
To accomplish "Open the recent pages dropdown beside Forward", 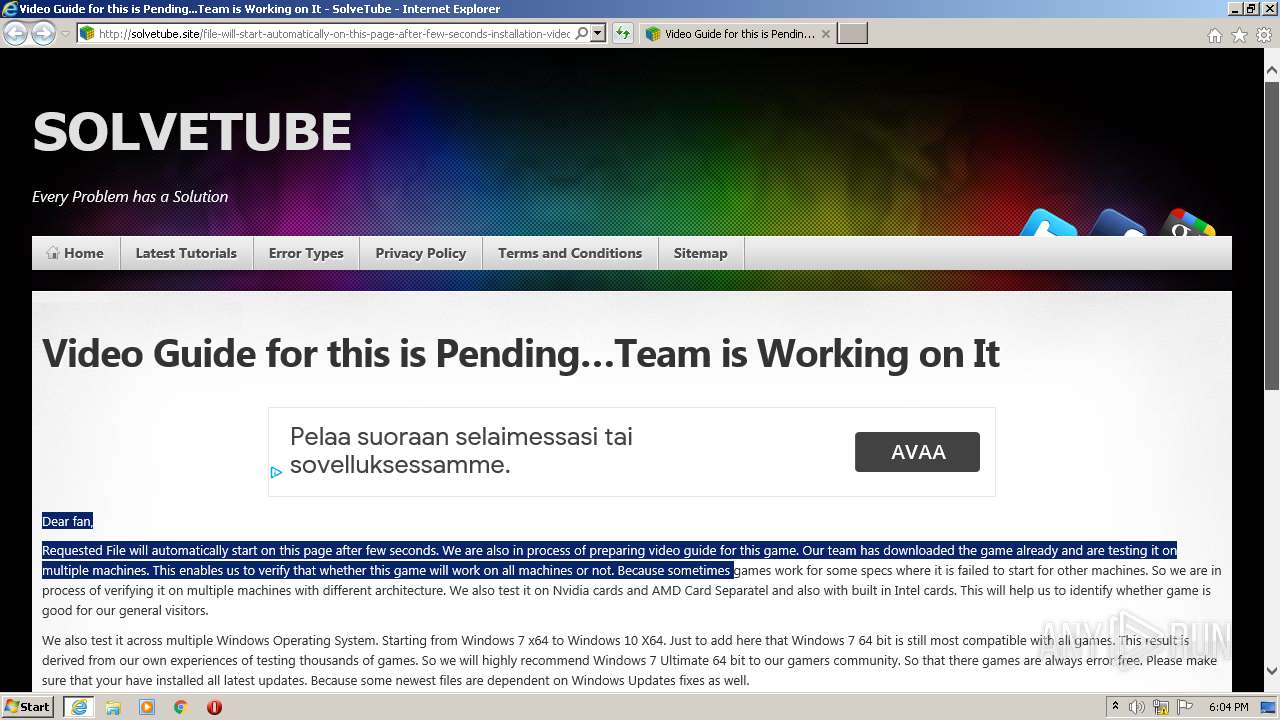I will click(x=65, y=34).
